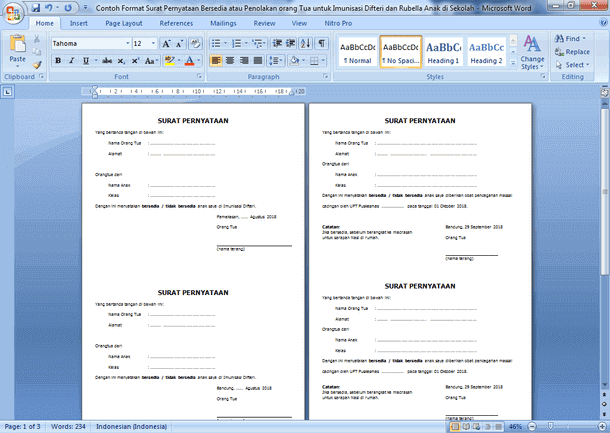Save document using Quick Access icon

[36, 7]
